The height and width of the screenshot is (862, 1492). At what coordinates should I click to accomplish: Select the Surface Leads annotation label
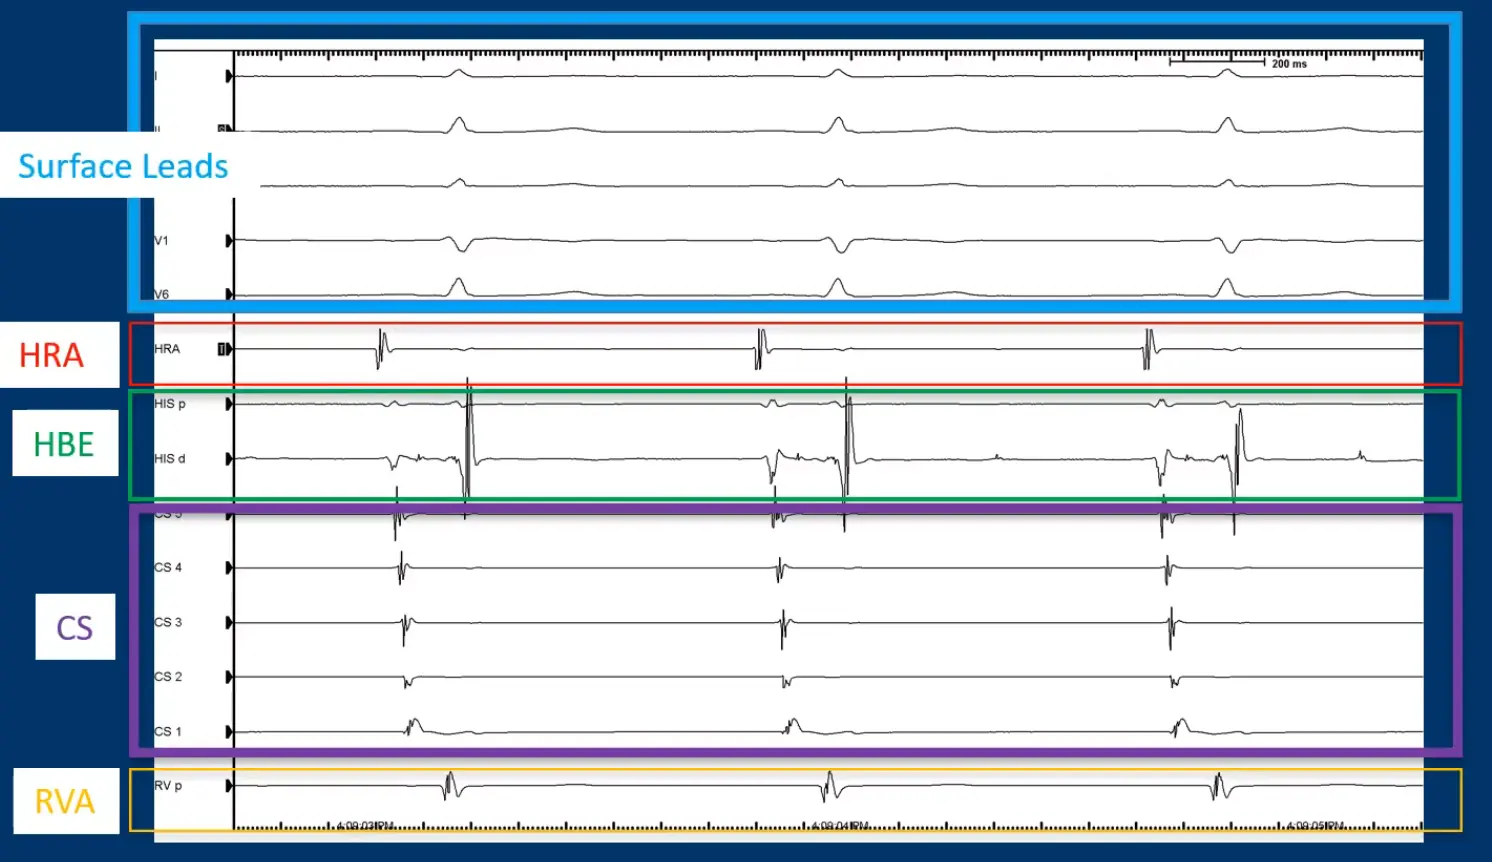coord(123,166)
